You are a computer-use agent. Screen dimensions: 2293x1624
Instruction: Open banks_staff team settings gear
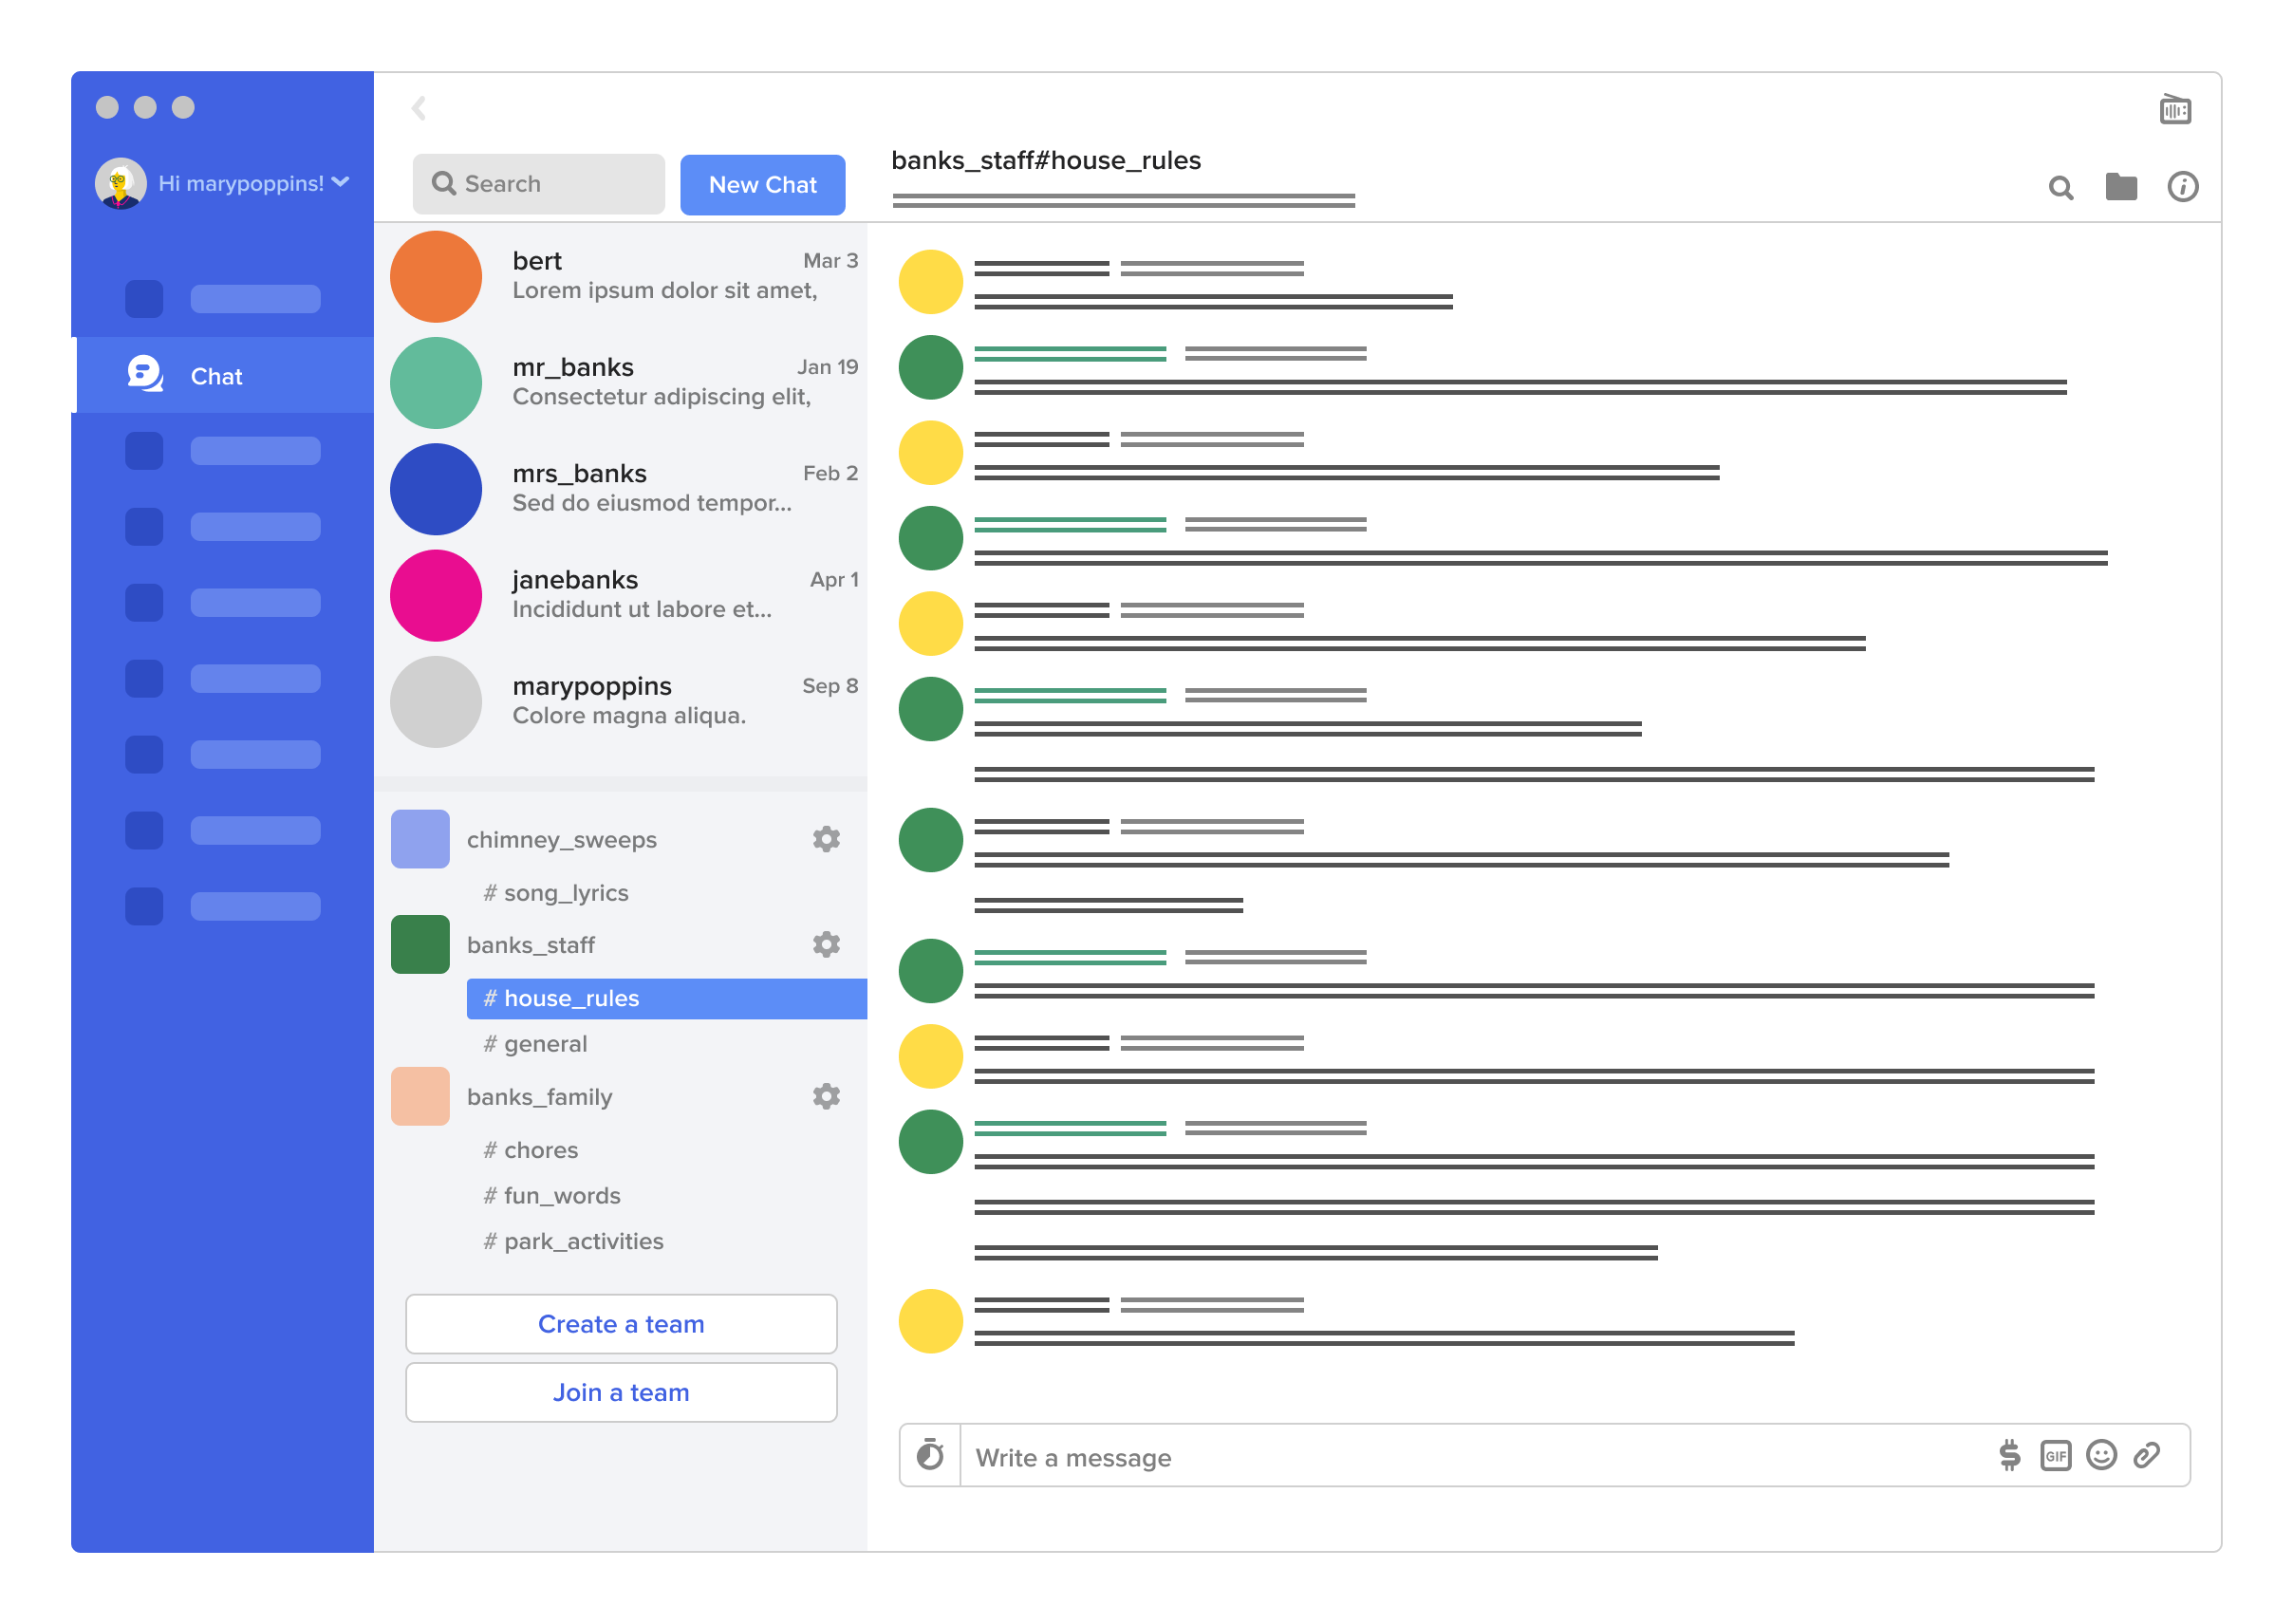(x=826, y=944)
